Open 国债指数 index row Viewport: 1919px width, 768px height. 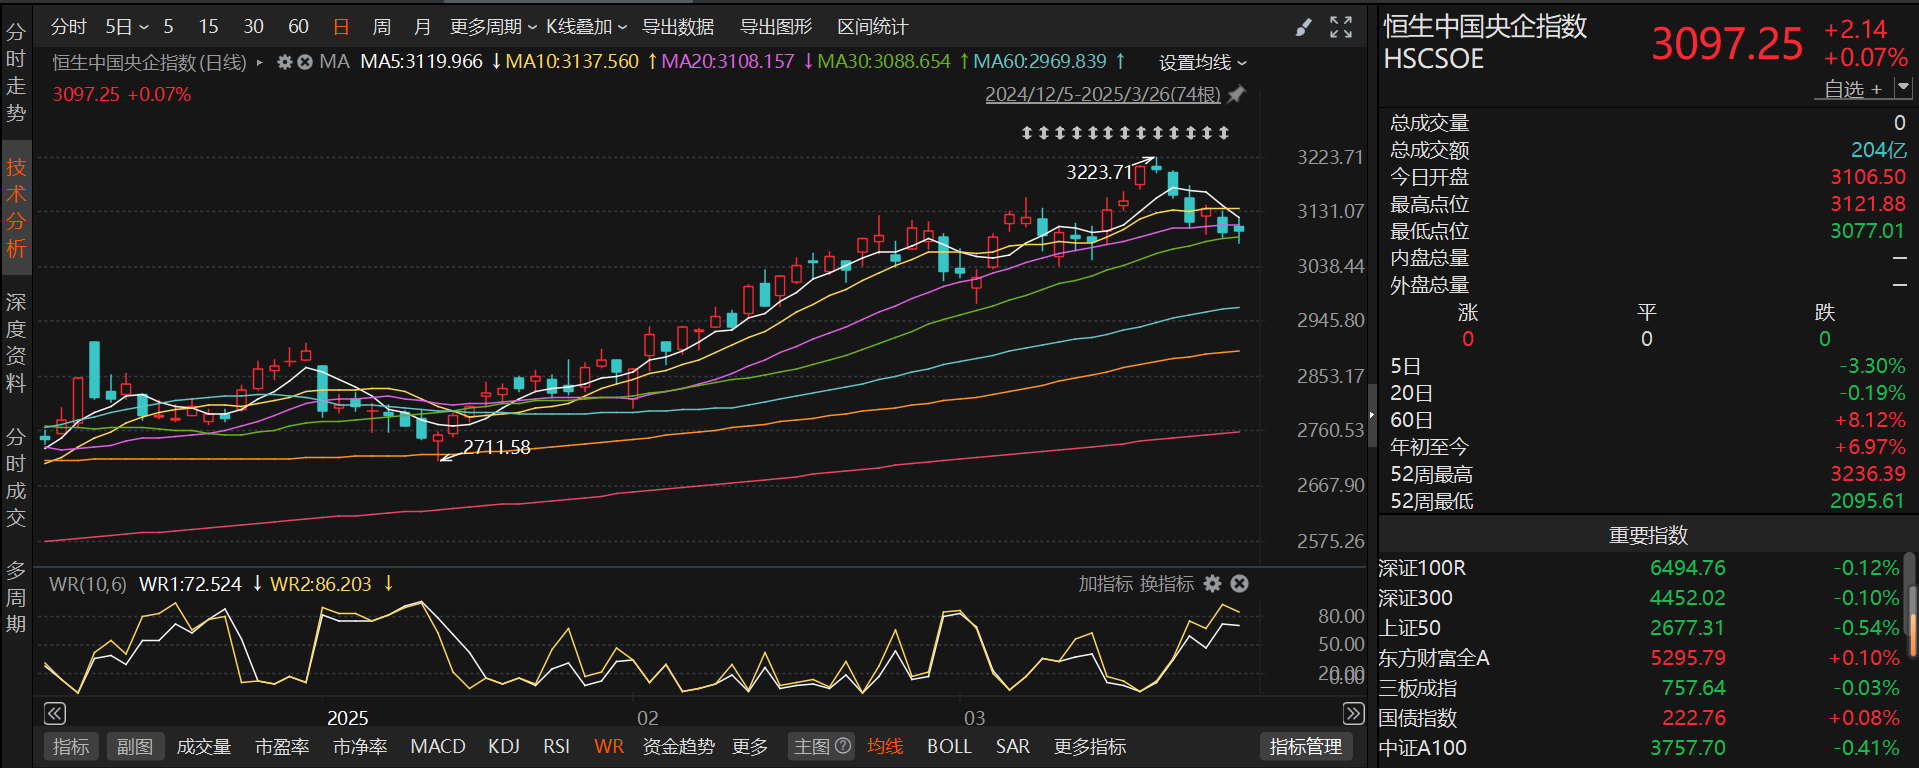coord(1640,718)
